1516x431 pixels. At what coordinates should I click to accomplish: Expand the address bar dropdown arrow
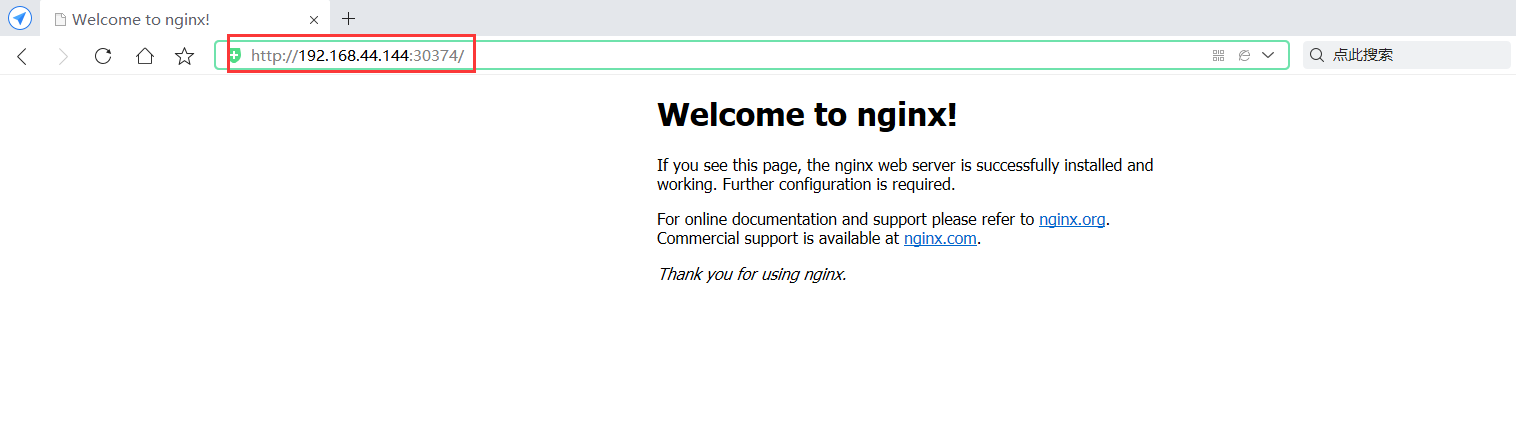(1269, 56)
